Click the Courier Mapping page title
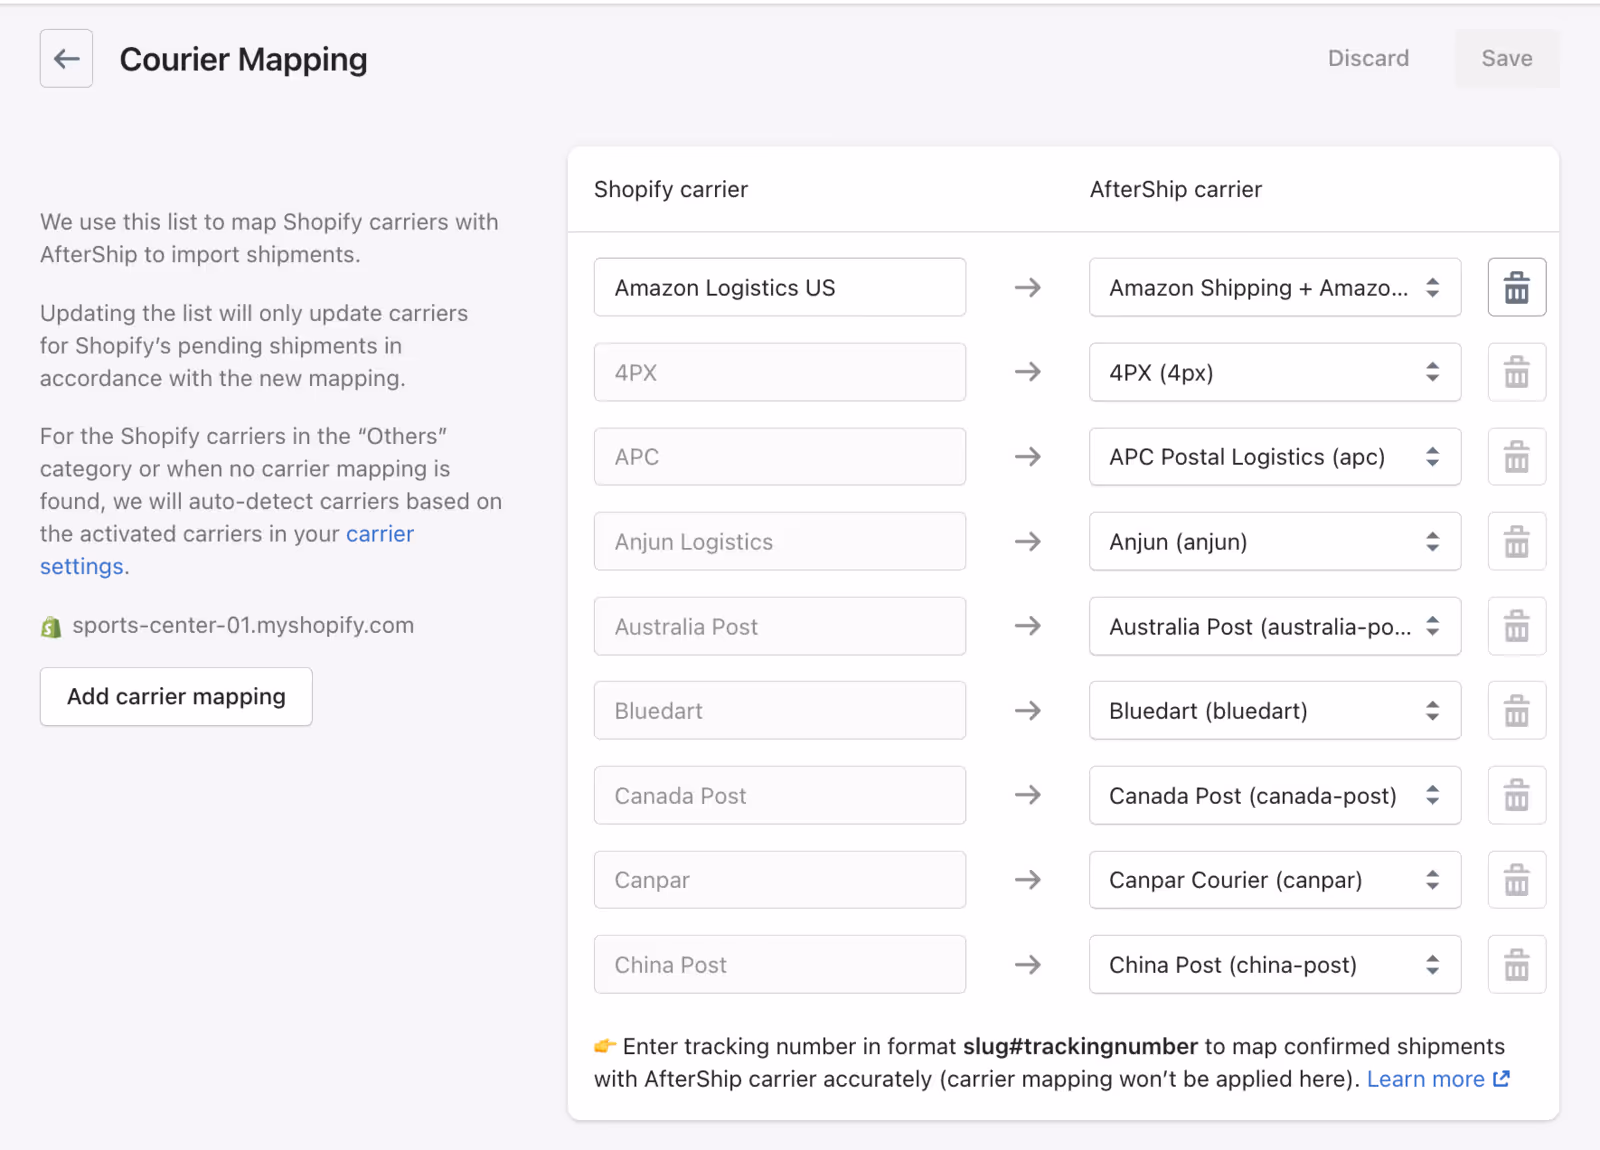Viewport: 1600px width, 1150px height. (244, 60)
